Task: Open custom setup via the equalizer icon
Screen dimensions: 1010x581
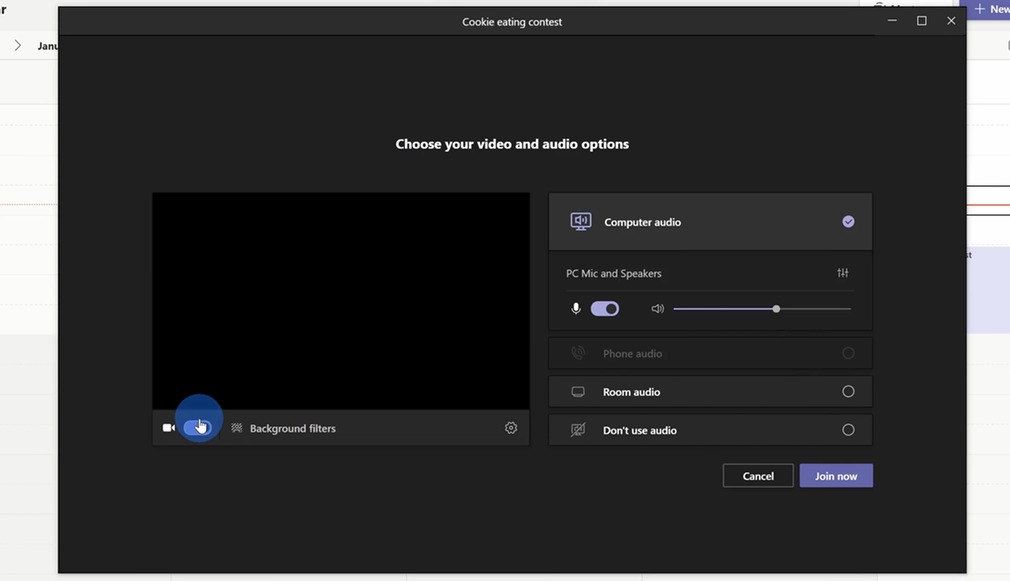Action: [x=843, y=272]
